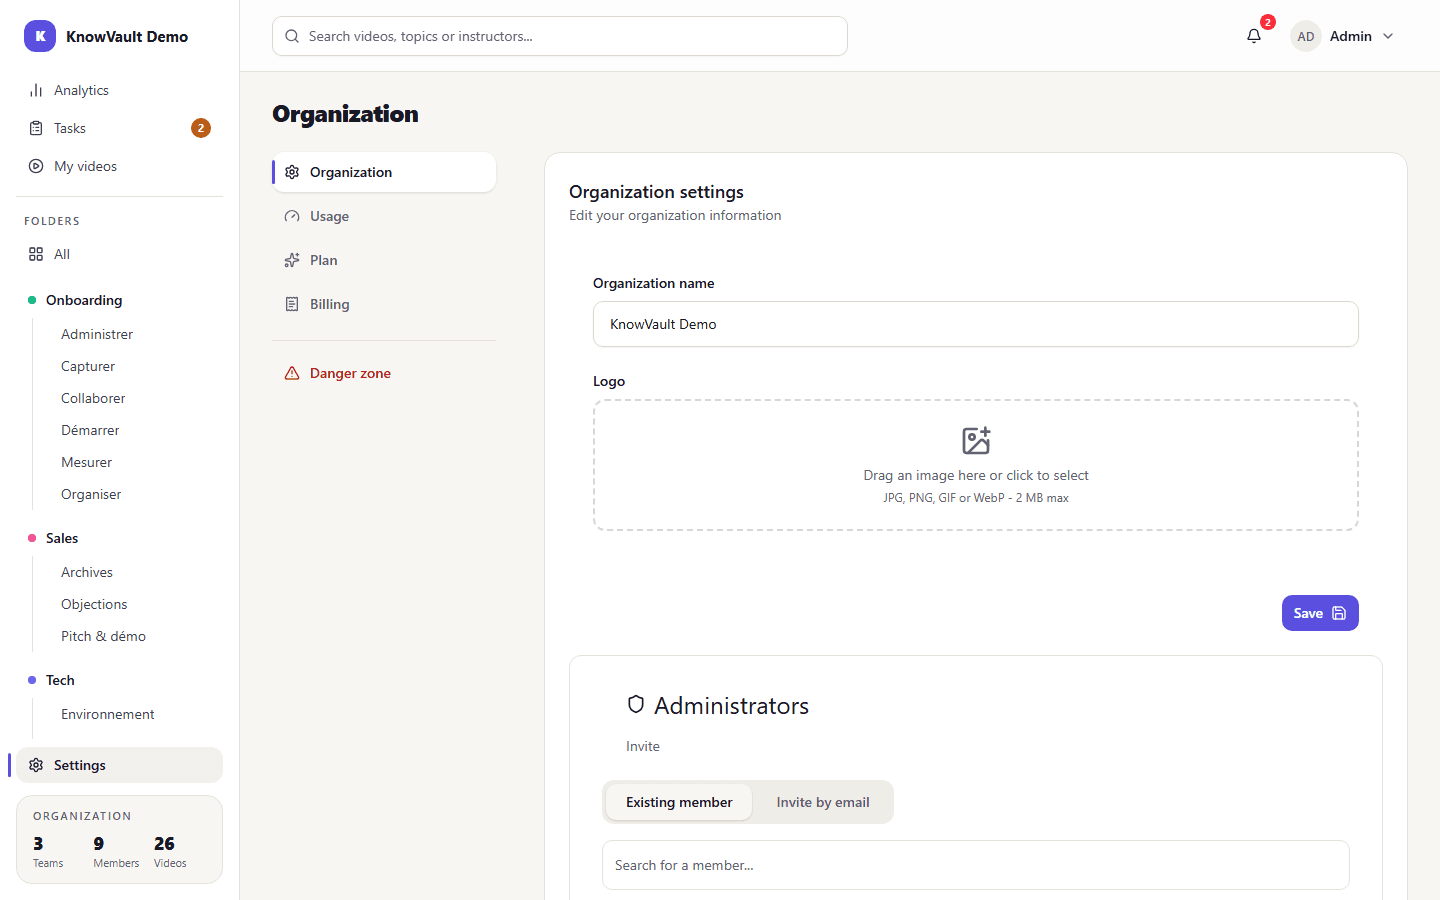Open the Danger zone section
Screen dimensions: 1440x900
[x=384, y=373]
